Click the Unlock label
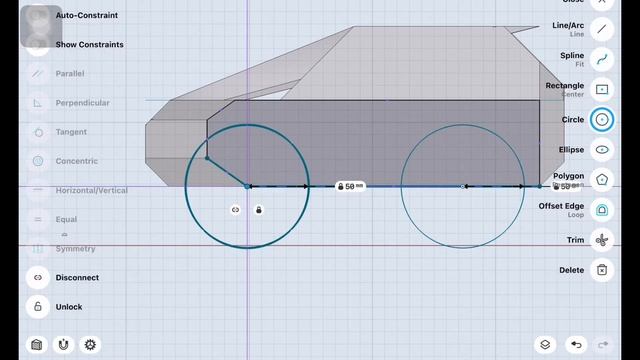Viewport: 640px width, 360px height. click(69, 307)
